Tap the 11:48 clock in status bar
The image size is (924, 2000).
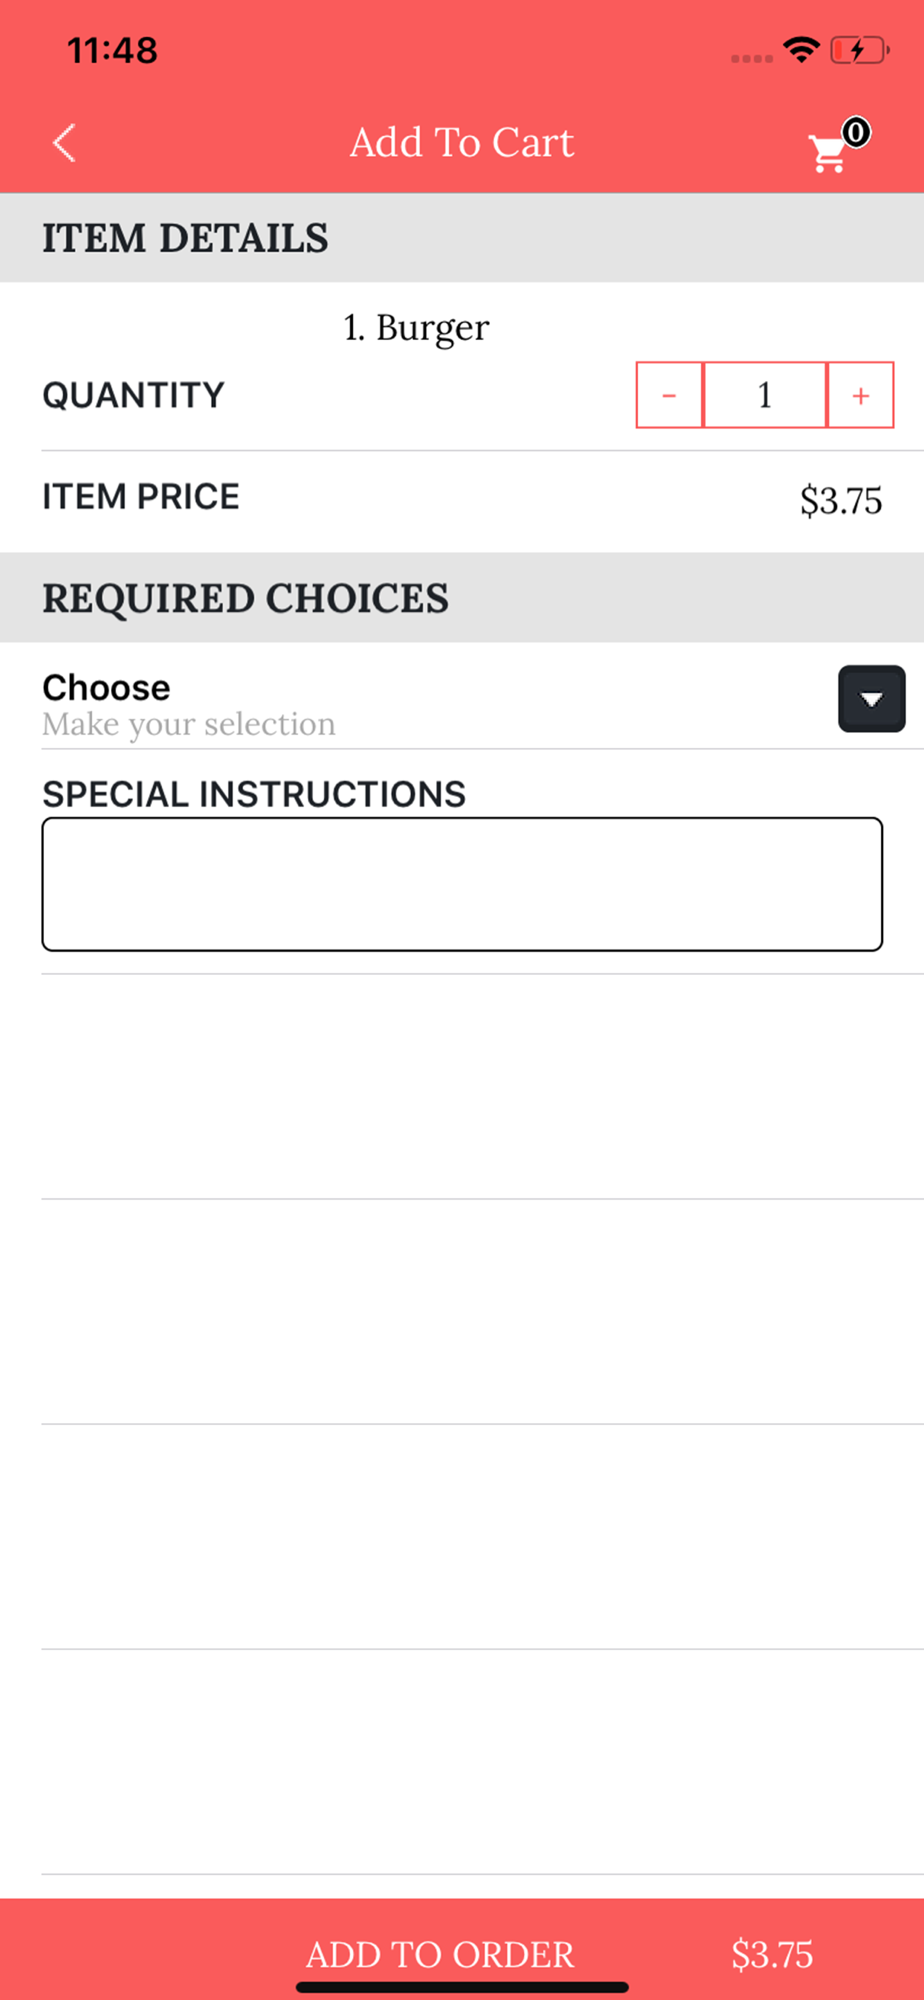click(x=112, y=50)
